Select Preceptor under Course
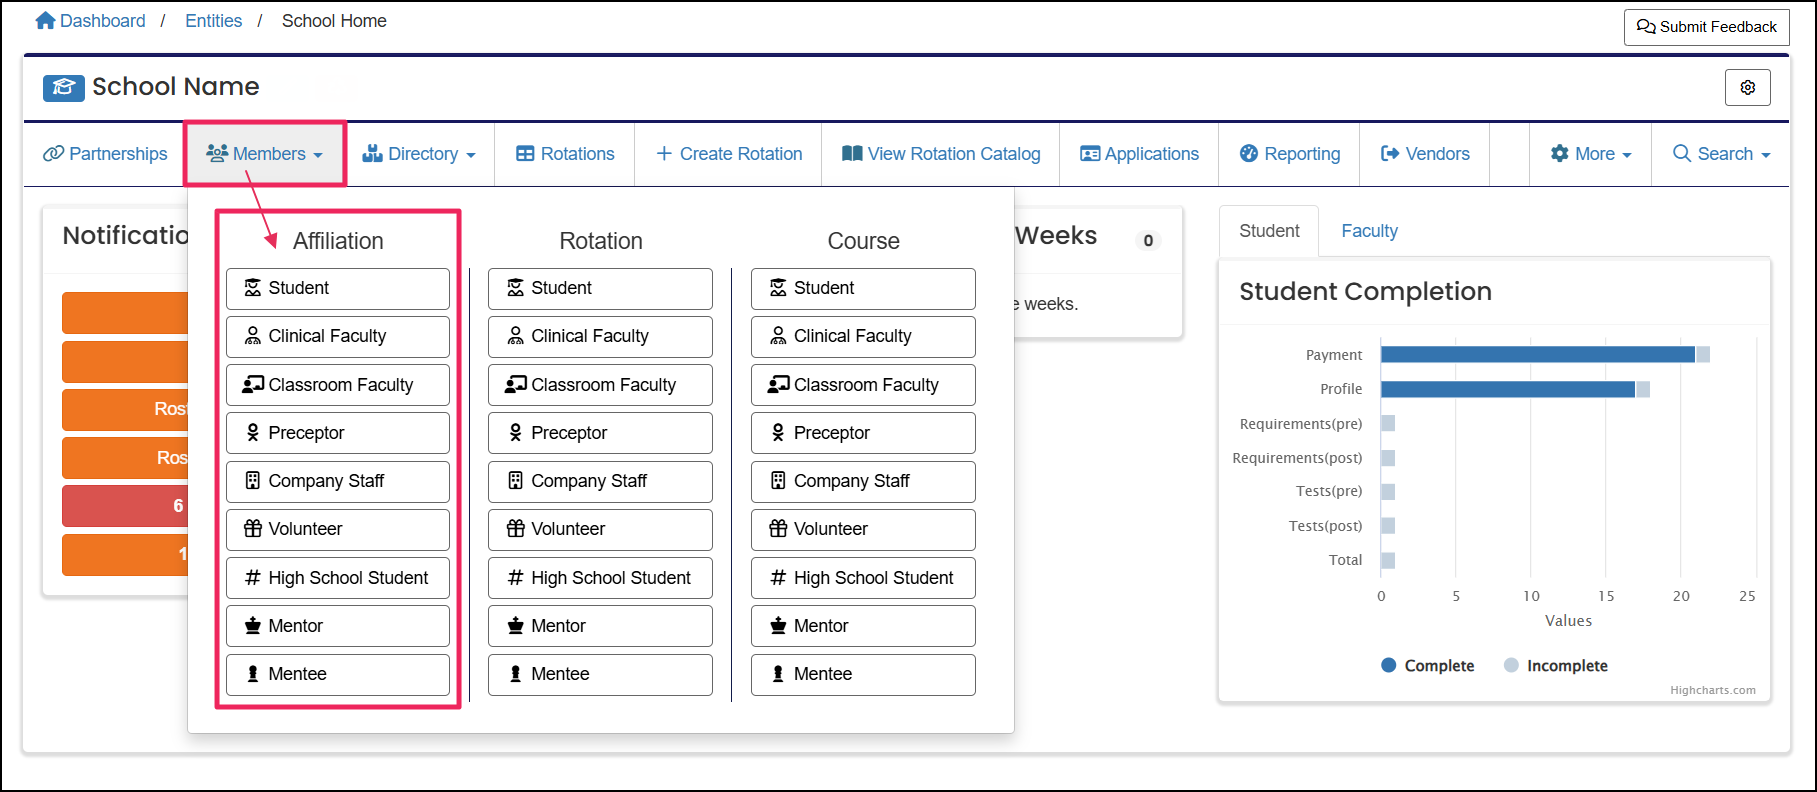 tap(863, 433)
